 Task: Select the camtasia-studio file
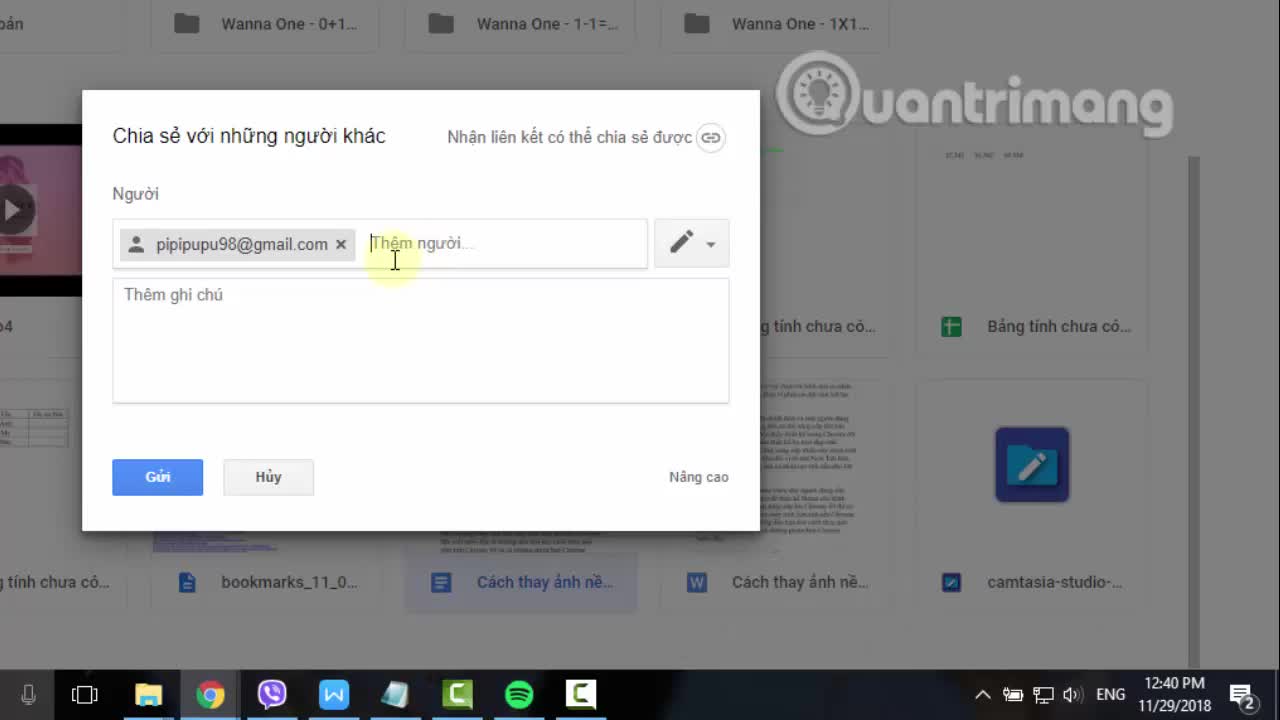click(x=1031, y=582)
